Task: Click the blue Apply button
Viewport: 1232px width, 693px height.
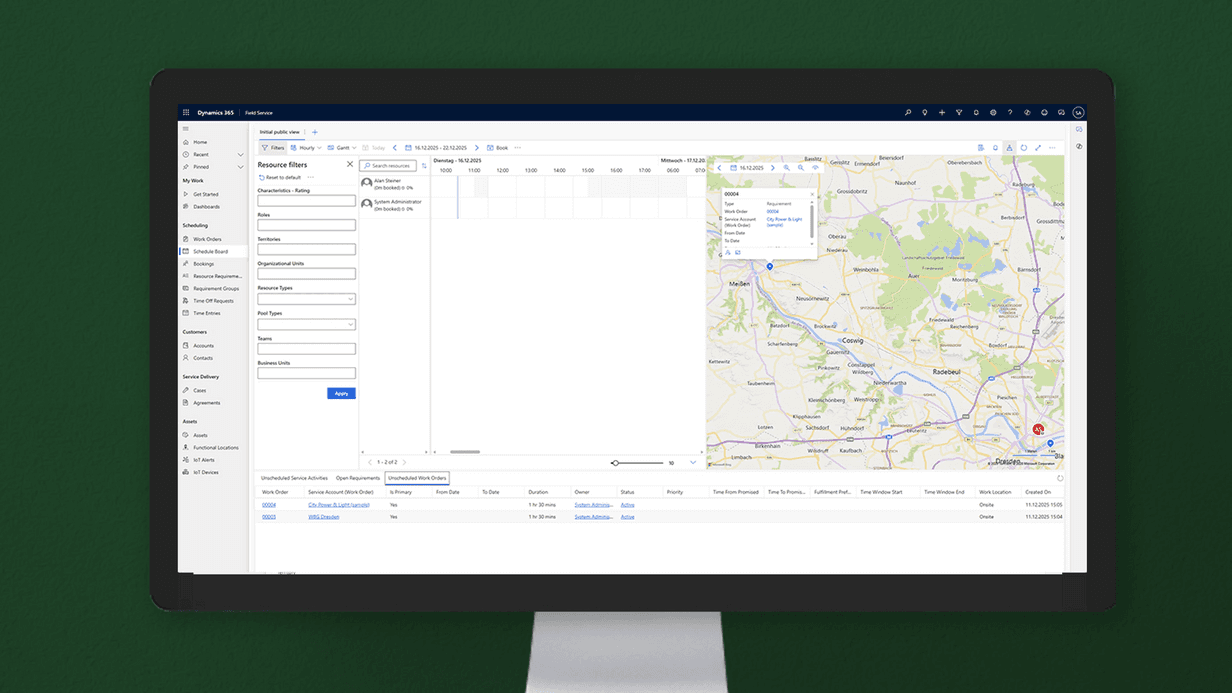Action: [x=341, y=393]
